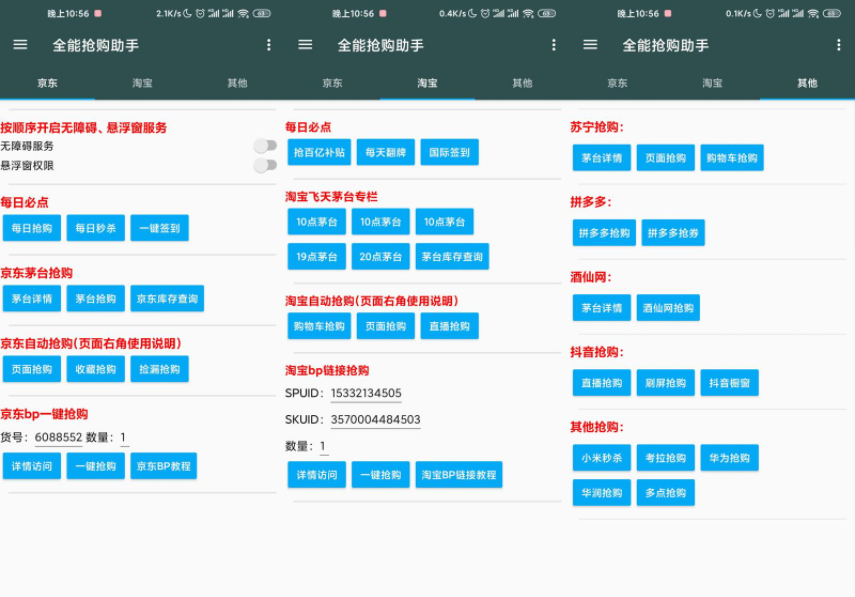Select the 京东 tab on the middle screen
Image resolution: width=855 pixels, height=597 pixels.
(333, 83)
